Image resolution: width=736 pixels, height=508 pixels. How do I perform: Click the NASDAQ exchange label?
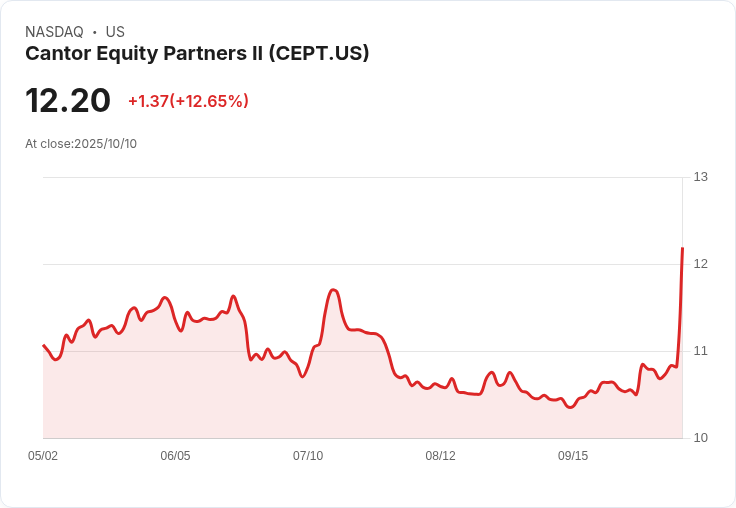click(x=54, y=32)
